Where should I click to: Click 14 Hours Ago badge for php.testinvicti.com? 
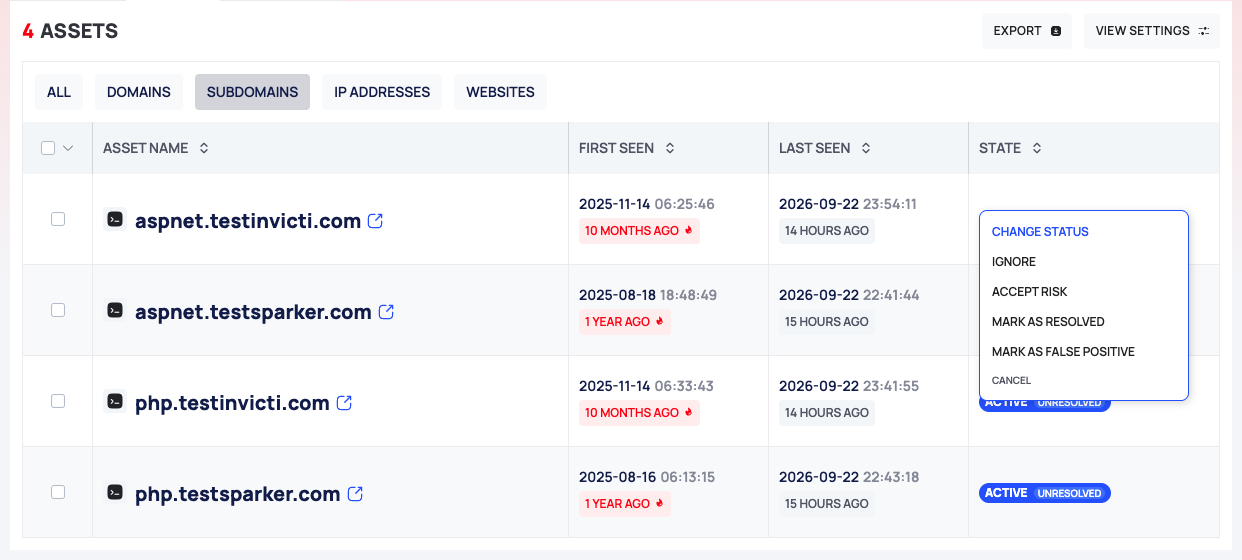pyautogui.click(x=827, y=413)
